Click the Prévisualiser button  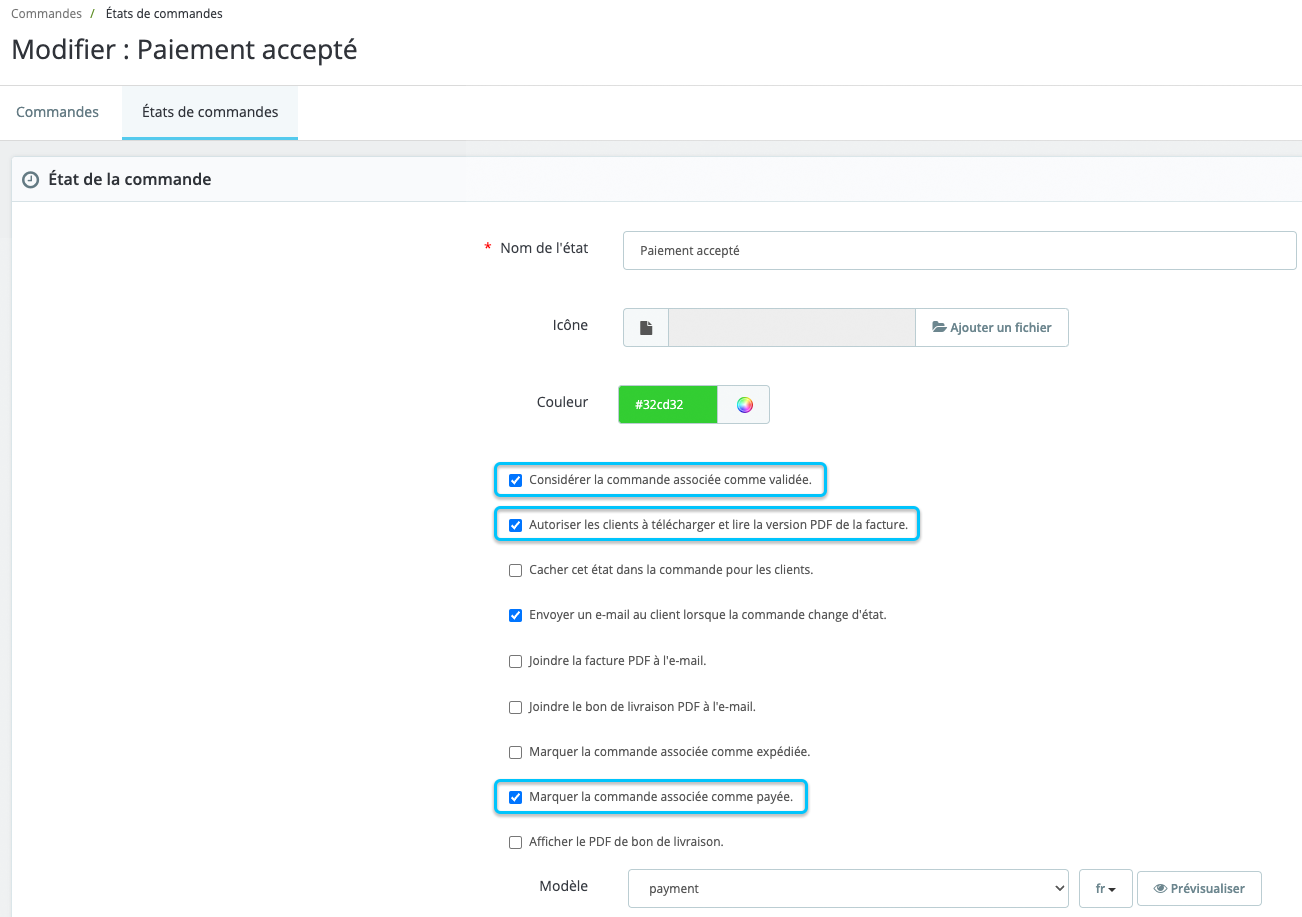pos(1199,888)
